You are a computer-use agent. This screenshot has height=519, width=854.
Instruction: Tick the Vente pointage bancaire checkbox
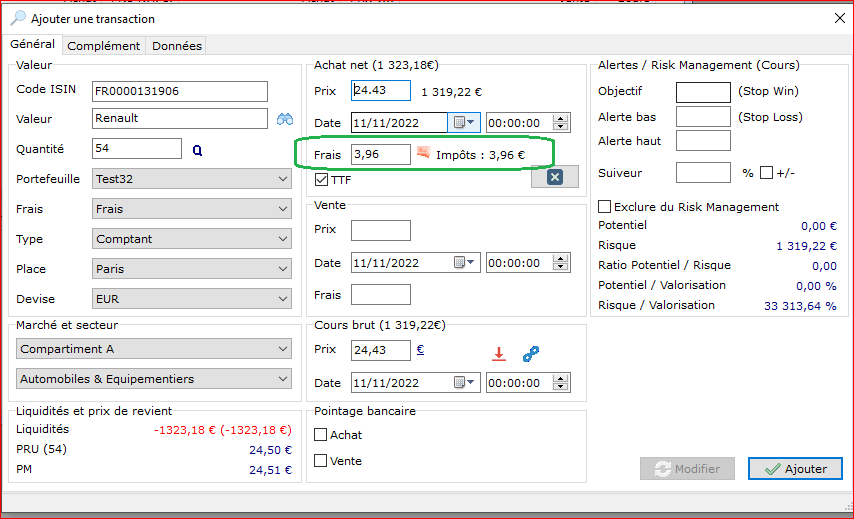click(321, 461)
